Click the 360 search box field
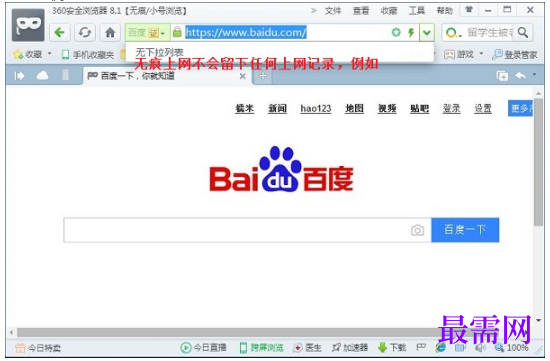Image resolution: width=550 pixels, height=361 pixels. 489,33
